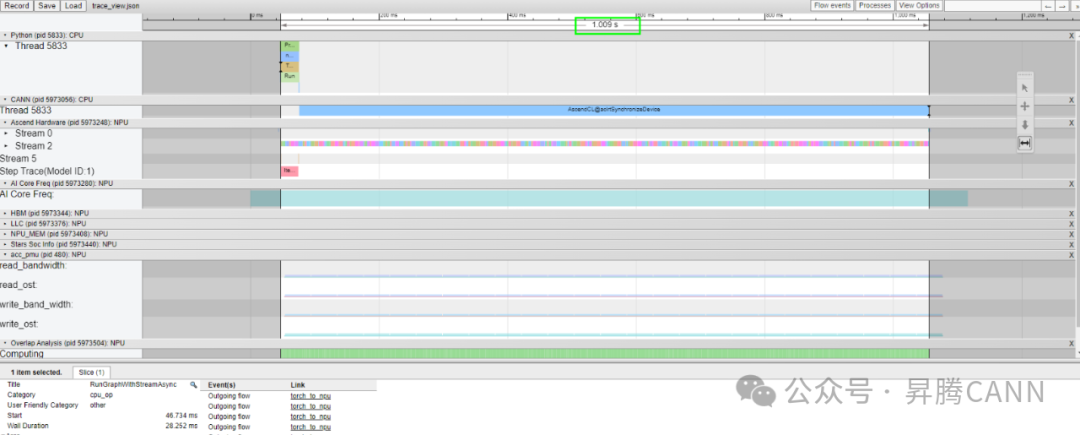Collapse the Thread 5833 Python track
The height and width of the screenshot is (435, 1080).
[7, 46]
